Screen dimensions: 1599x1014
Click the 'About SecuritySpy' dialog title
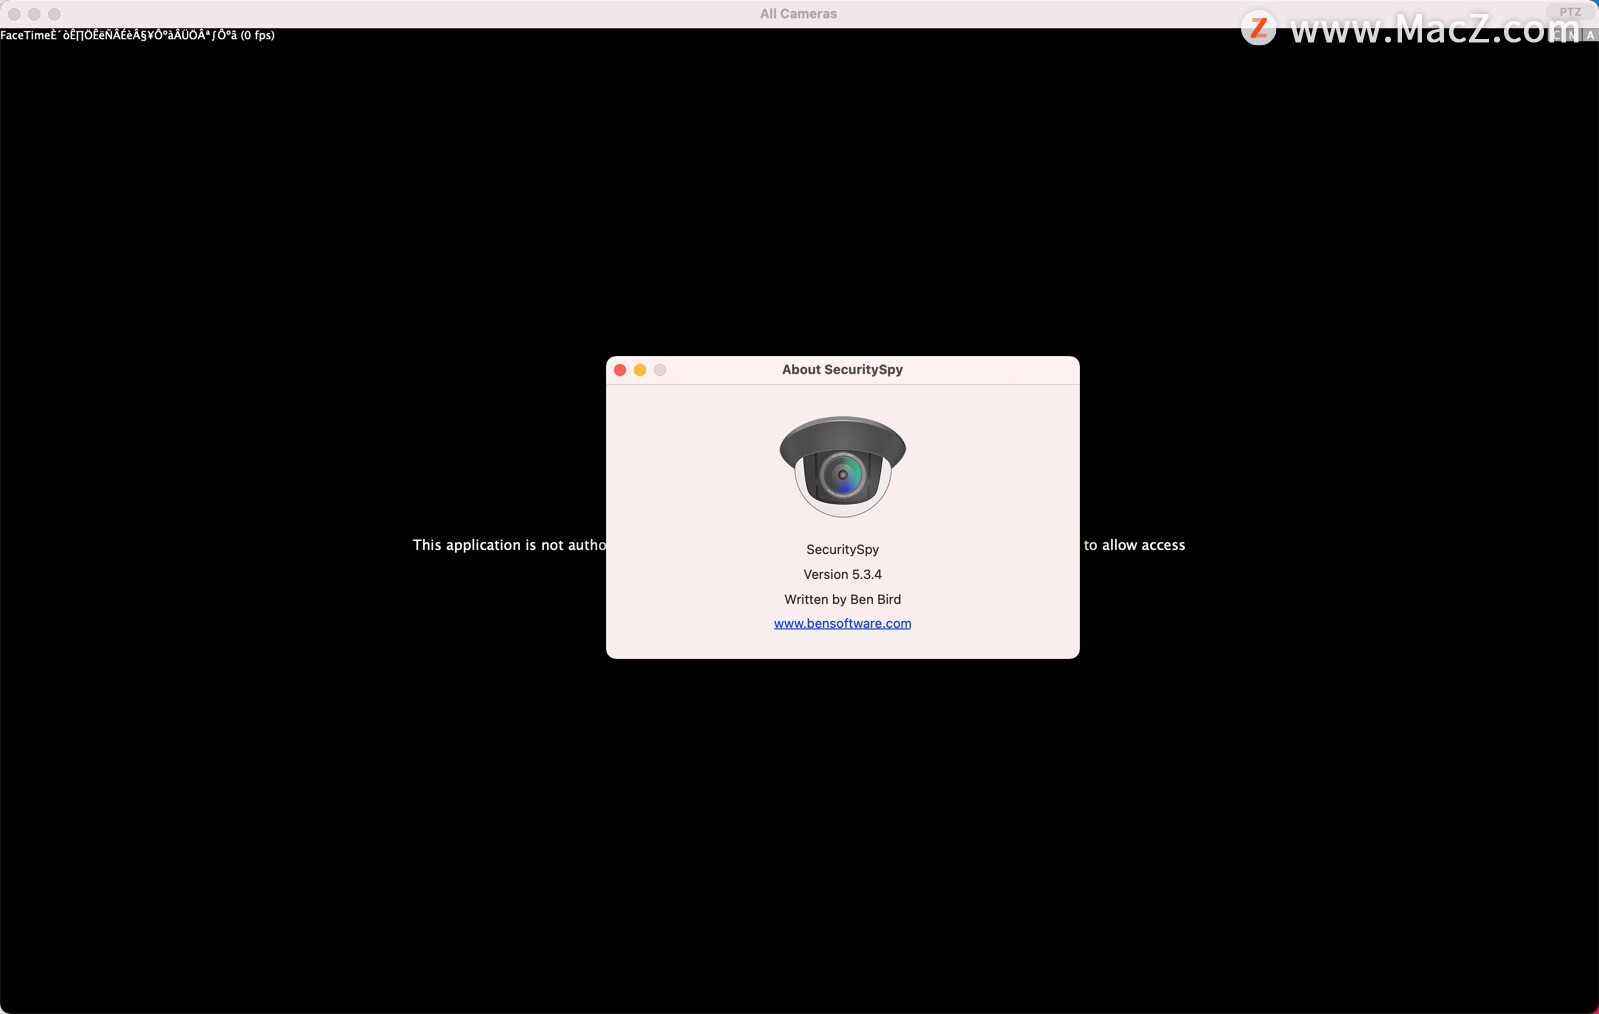(842, 369)
